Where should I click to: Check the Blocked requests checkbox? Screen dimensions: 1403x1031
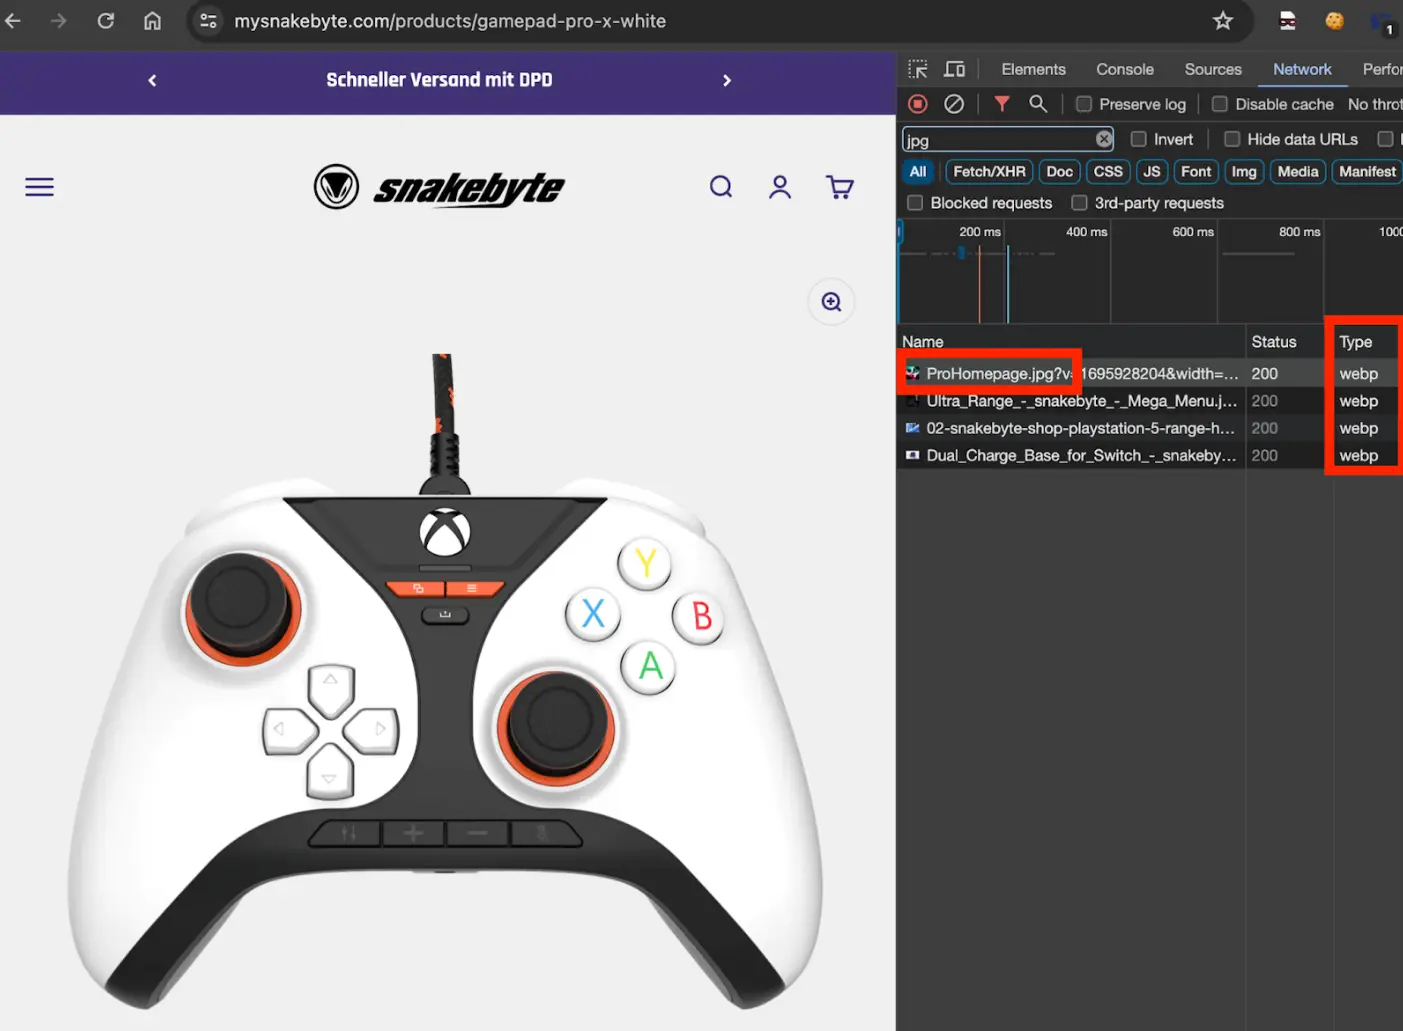914,203
